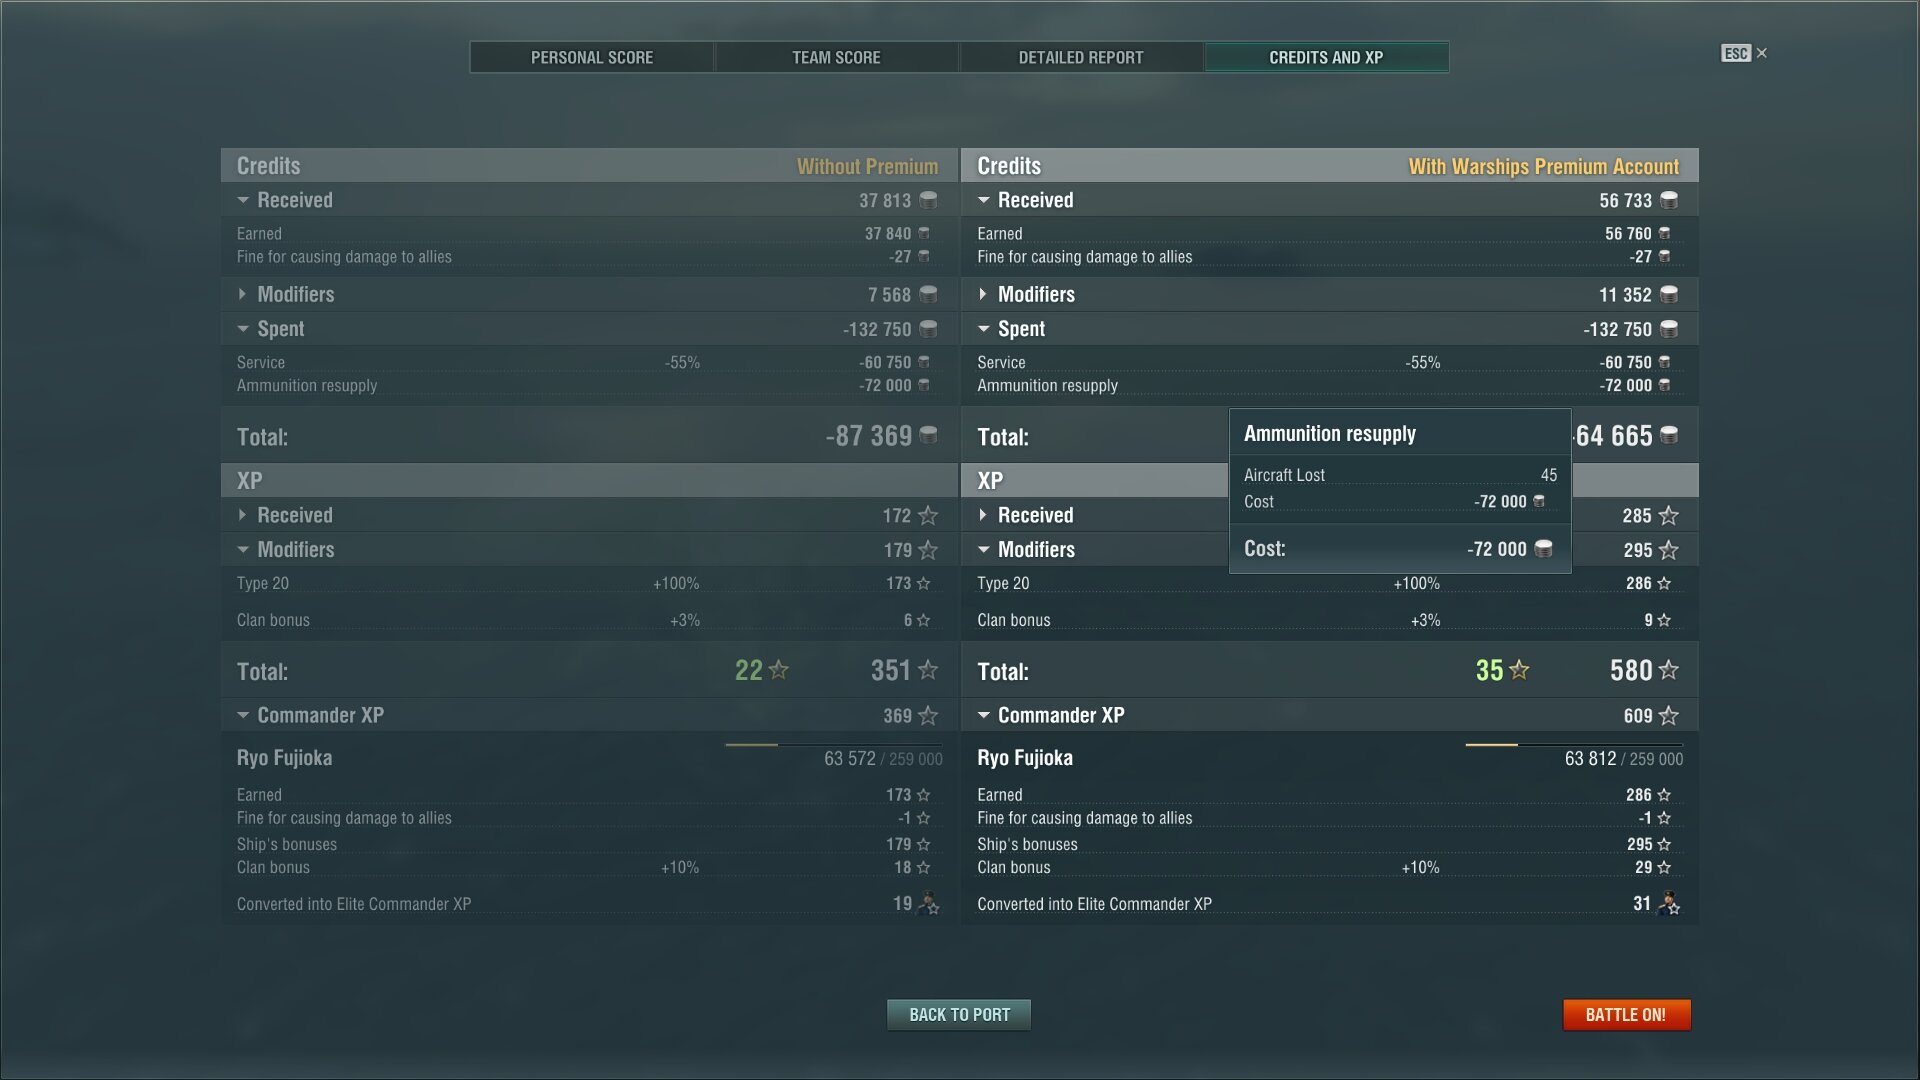The height and width of the screenshot is (1080, 1920).
Task: Click Elite Commander XP icon beside 19
Action: (x=928, y=904)
